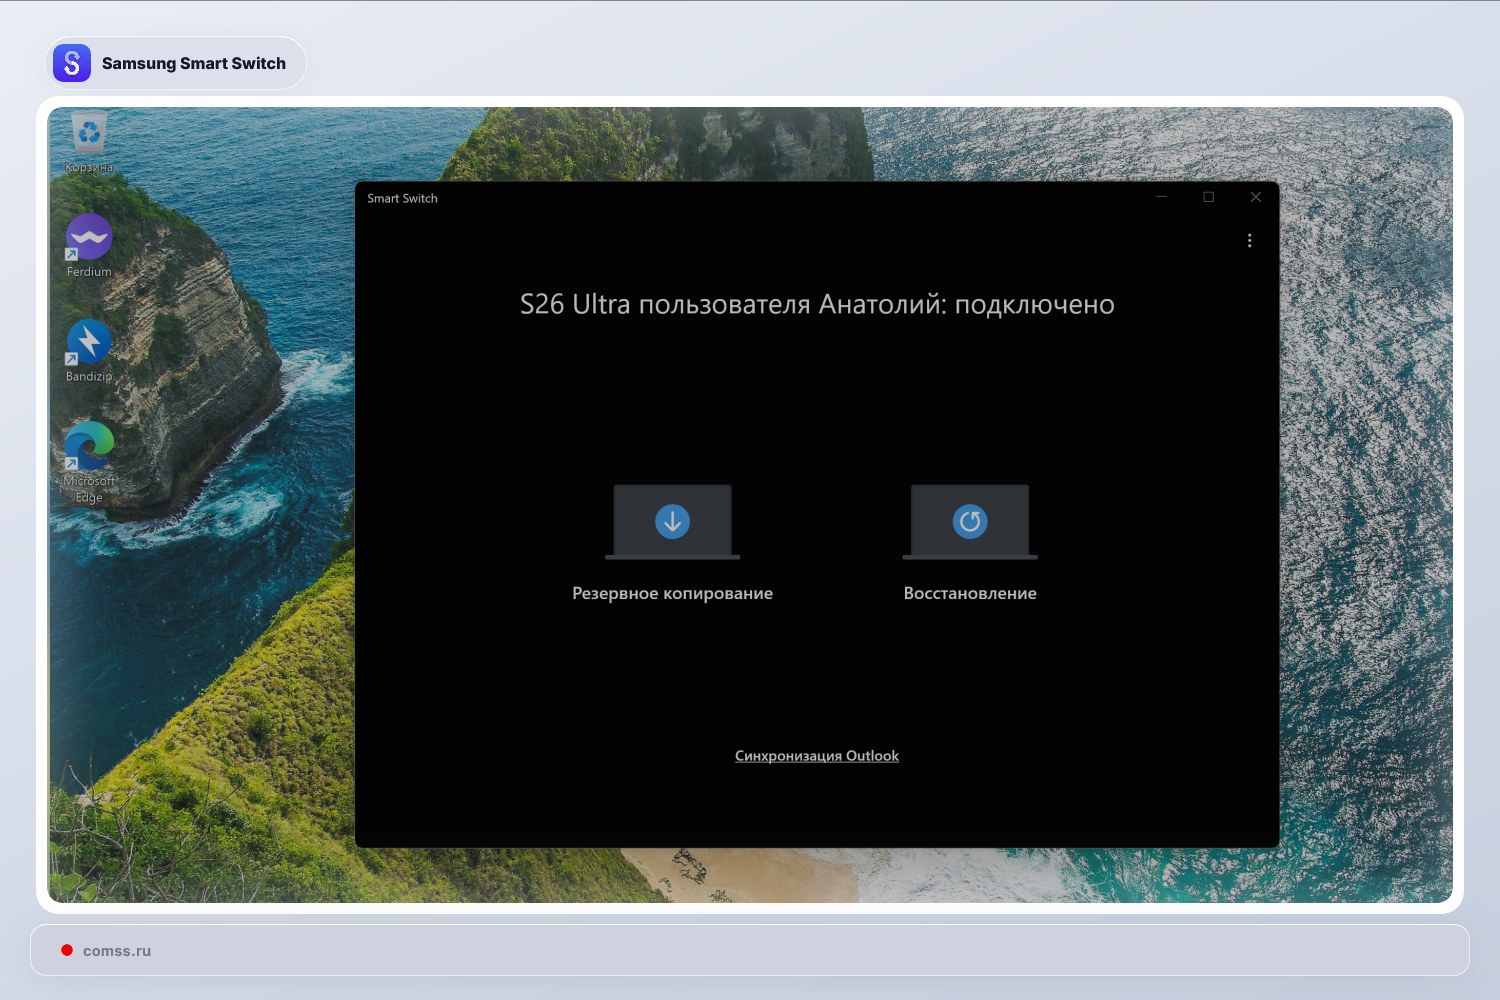Select the Microsoft Edge desktop shortcut icon
Screen dimensions: 1500x1000
pyautogui.click(x=89, y=446)
